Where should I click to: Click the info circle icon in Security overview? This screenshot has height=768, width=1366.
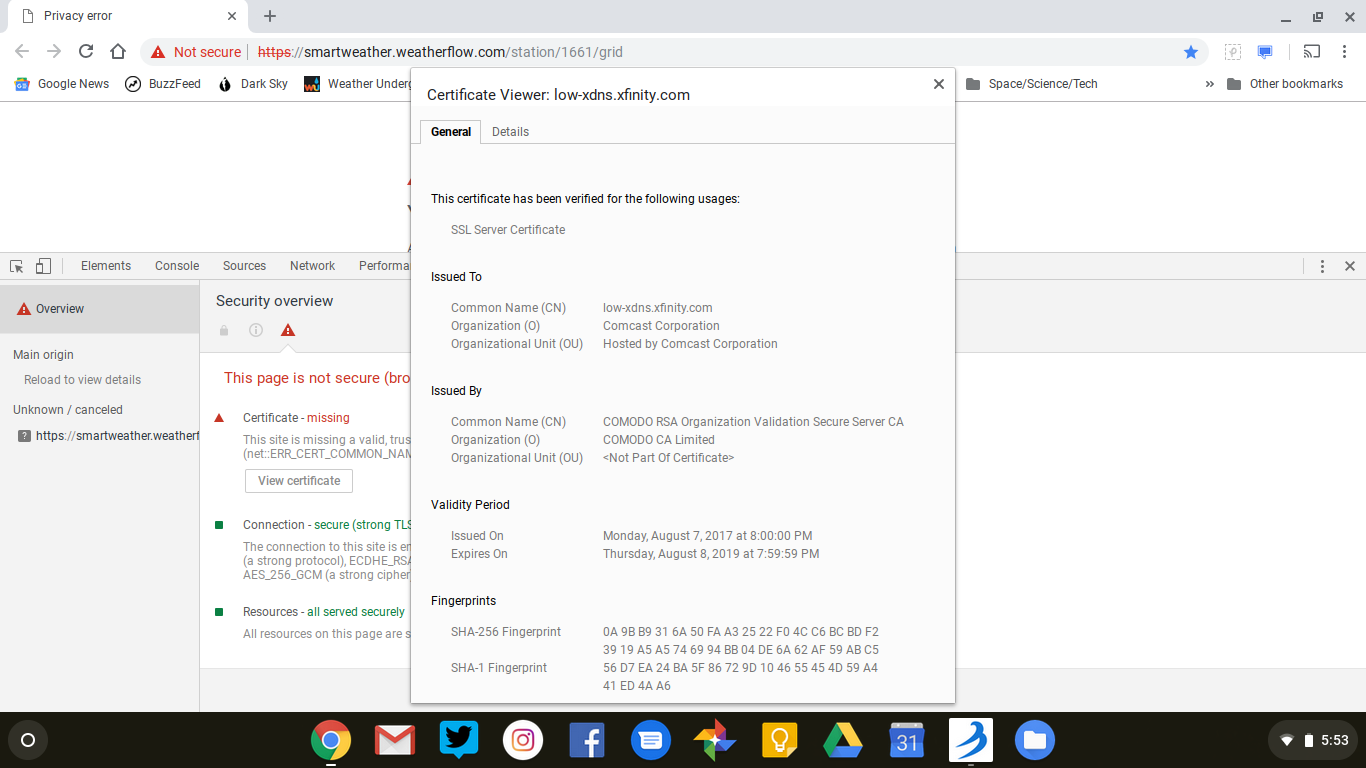pos(256,330)
